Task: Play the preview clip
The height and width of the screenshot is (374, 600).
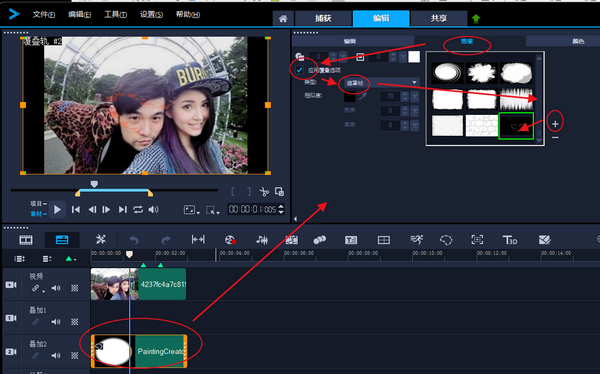Action: point(57,209)
